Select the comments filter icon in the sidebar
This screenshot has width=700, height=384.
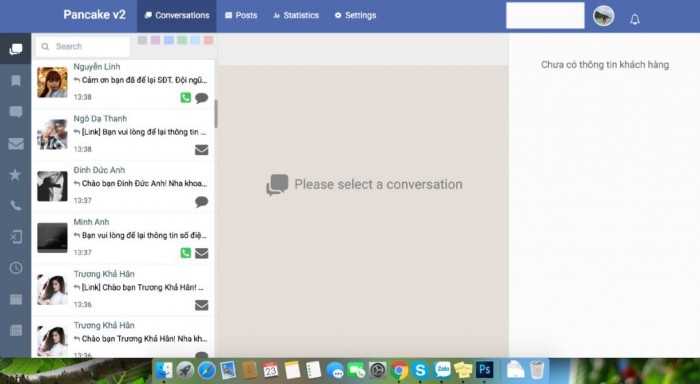pos(16,112)
